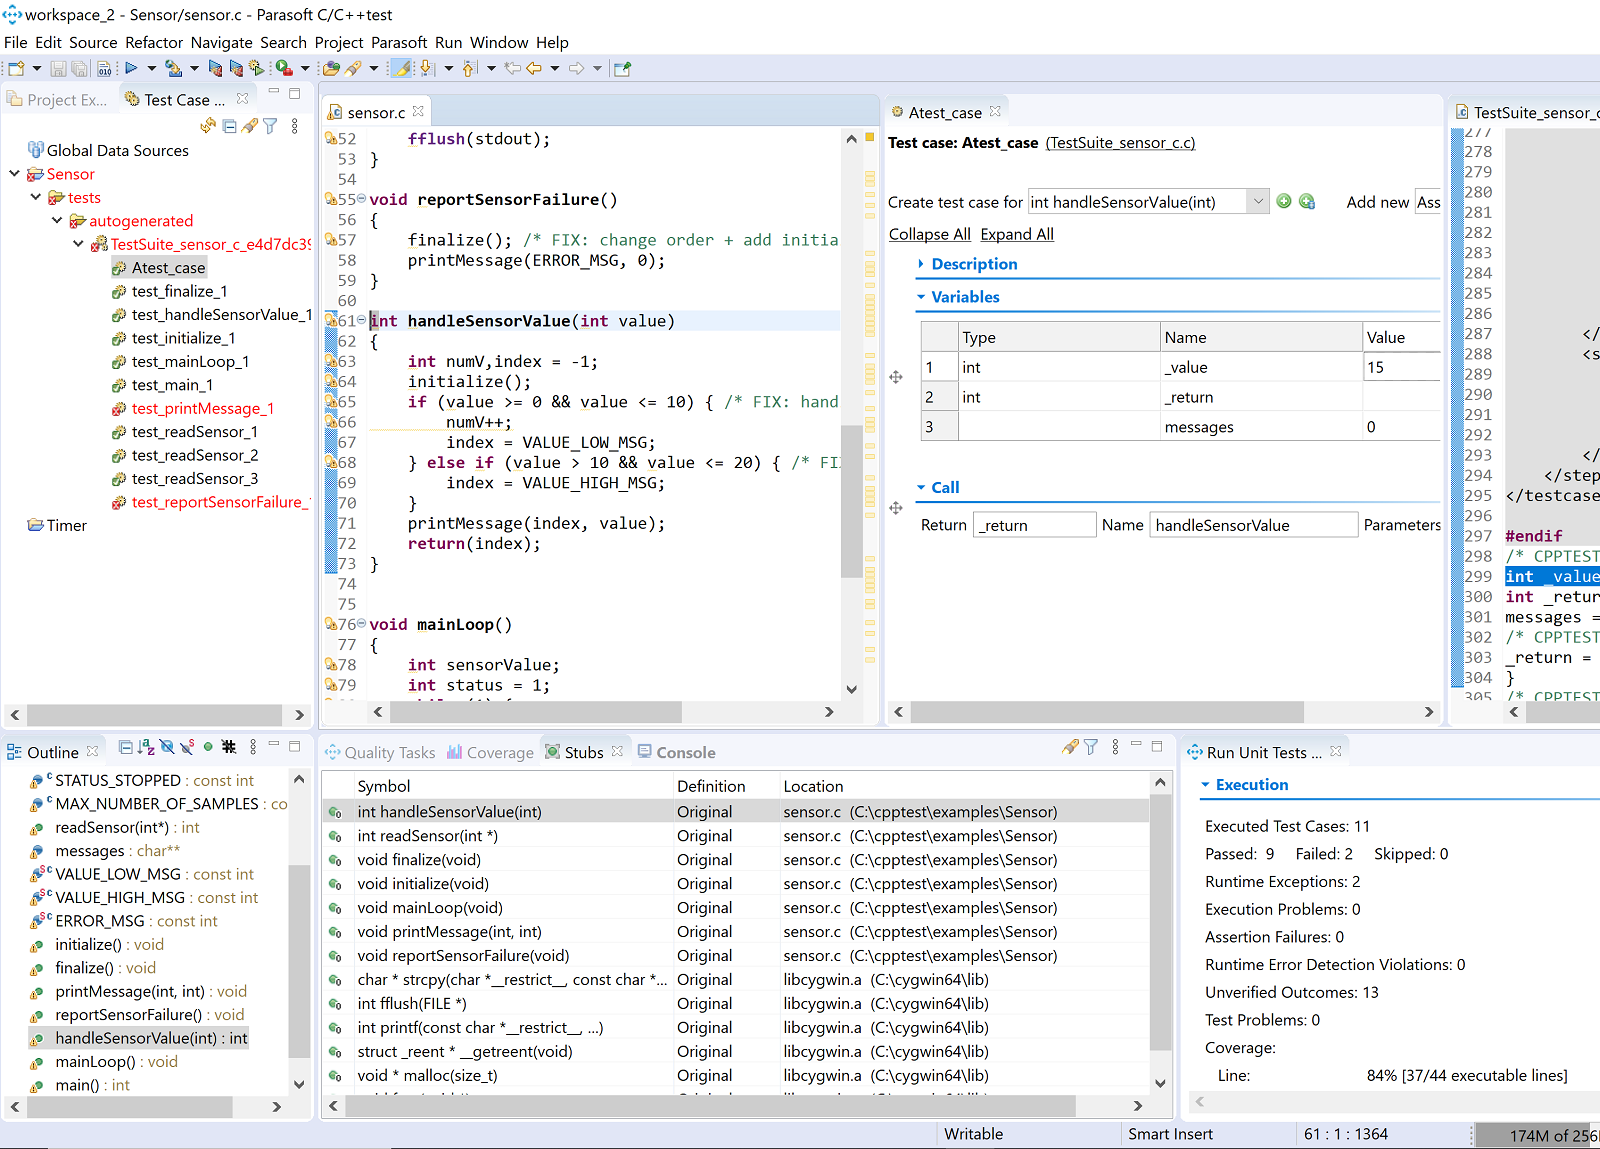Toggle Hide Static Members in Outline toolbar
This screenshot has height=1149, width=1600.
click(x=187, y=747)
